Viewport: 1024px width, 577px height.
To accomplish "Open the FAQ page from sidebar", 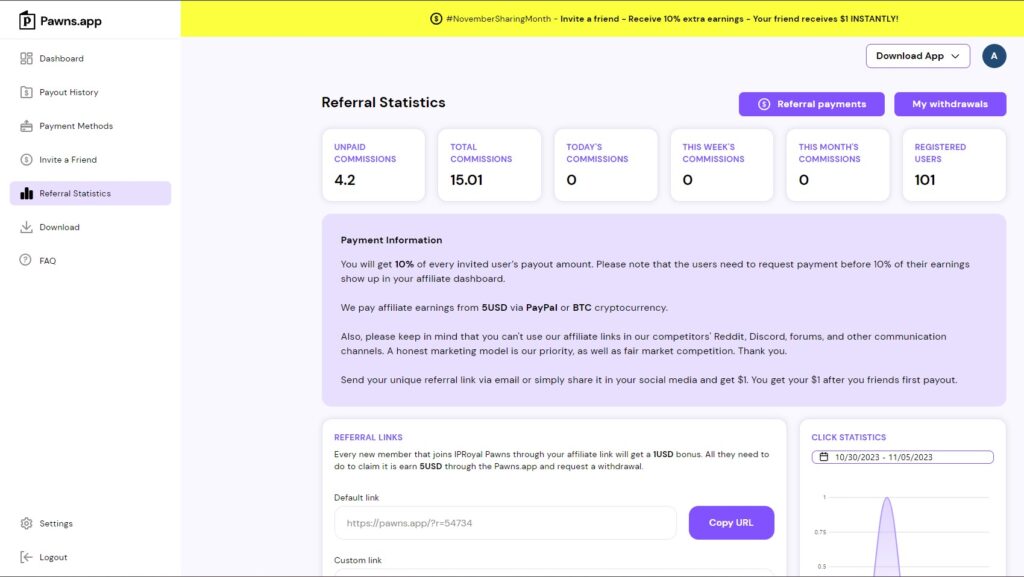I will (90, 260).
